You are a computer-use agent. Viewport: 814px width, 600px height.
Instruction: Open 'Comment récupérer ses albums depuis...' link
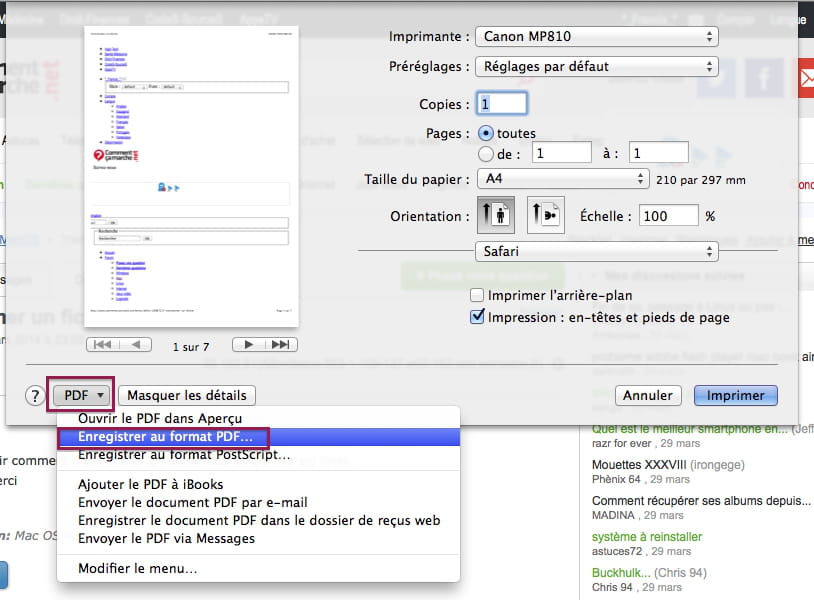(701, 501)
